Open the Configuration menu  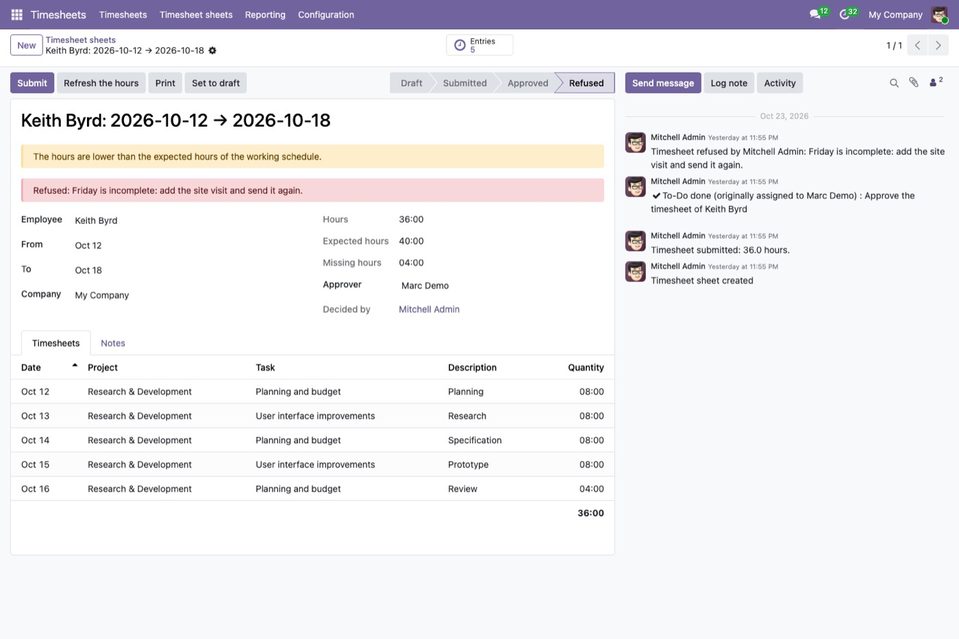point(326,15)
